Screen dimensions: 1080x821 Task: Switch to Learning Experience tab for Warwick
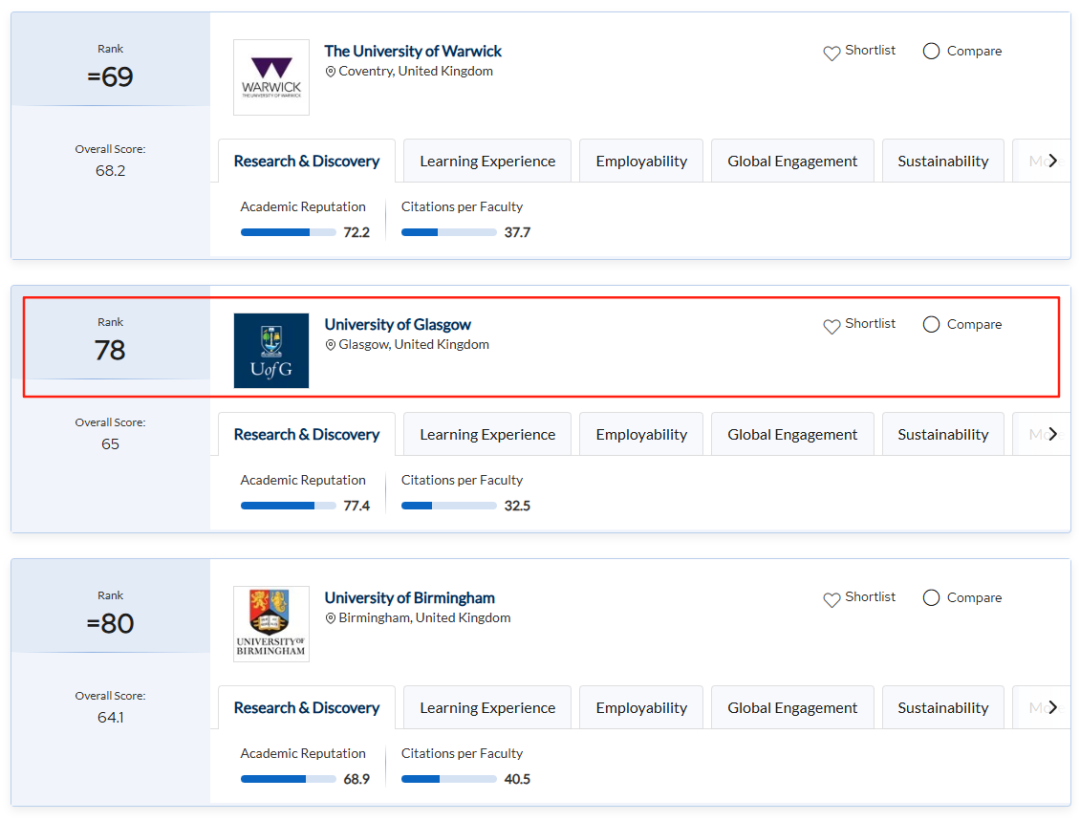[x=488, y=161]
